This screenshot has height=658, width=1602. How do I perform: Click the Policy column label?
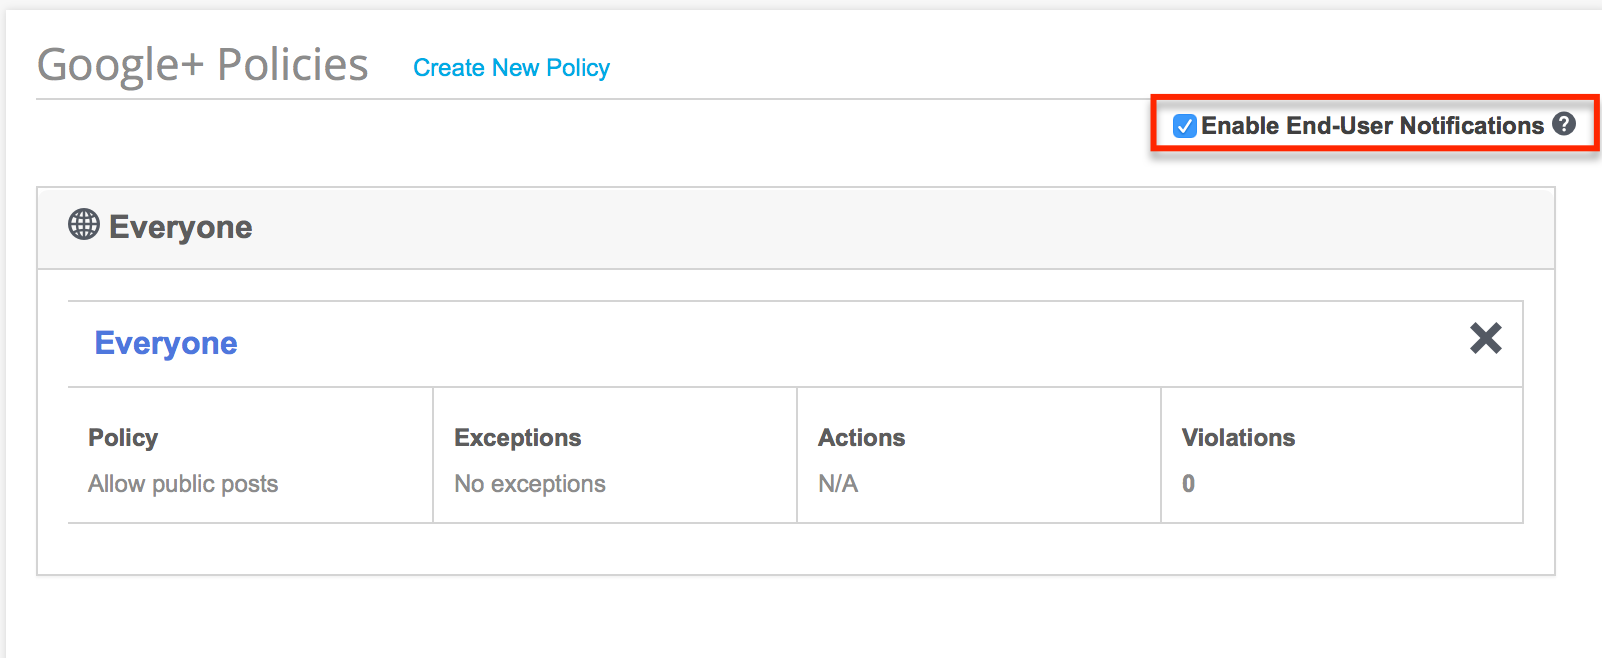click(x=123, y=438)
